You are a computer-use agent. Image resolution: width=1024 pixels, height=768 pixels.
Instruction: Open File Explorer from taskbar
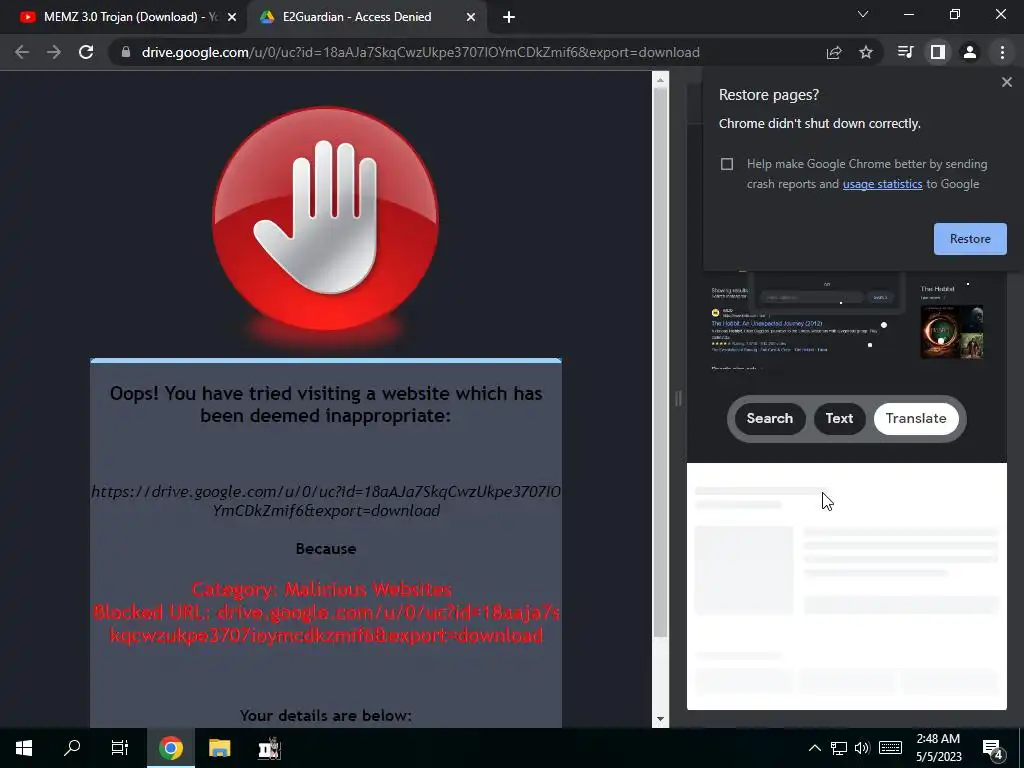[220, 748]
